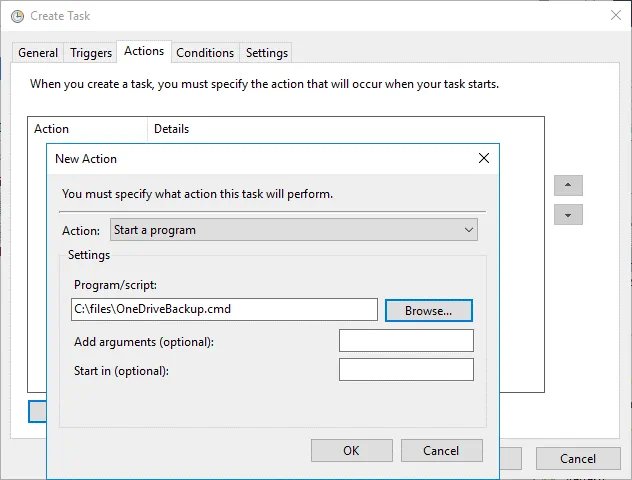Close the New Action dialog
Image resolution: width=632 pixels, height=480 pixels.
484,159
